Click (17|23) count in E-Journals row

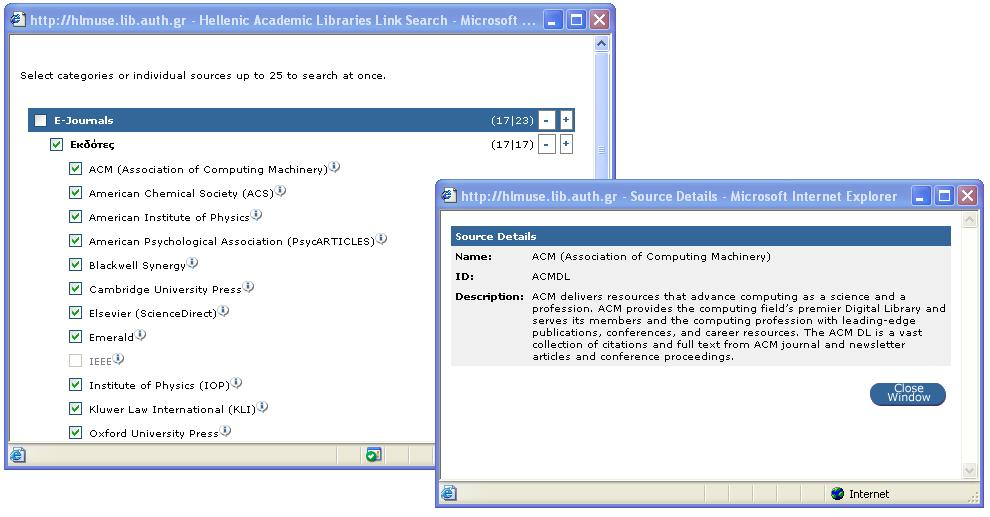tap(512, 120)
